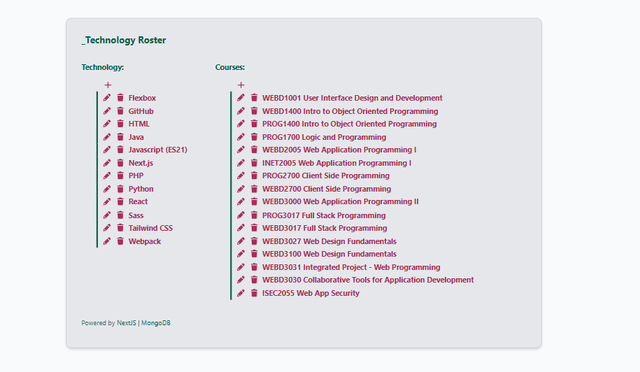Delete WEBD2700 course trash icon

click(254, 189)
